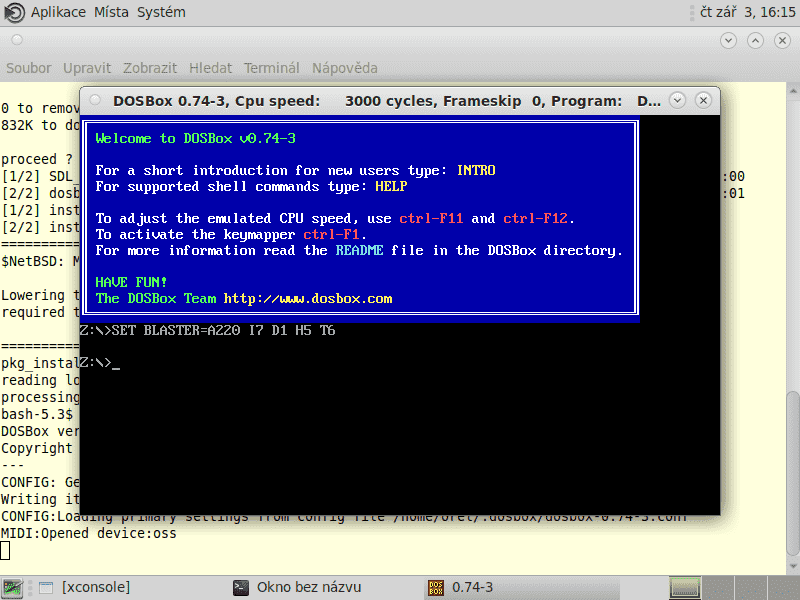Open the terminal's Terminál menu
This screenshot has height=600, width=800.
pyautogui.click(x=271, y=68)
